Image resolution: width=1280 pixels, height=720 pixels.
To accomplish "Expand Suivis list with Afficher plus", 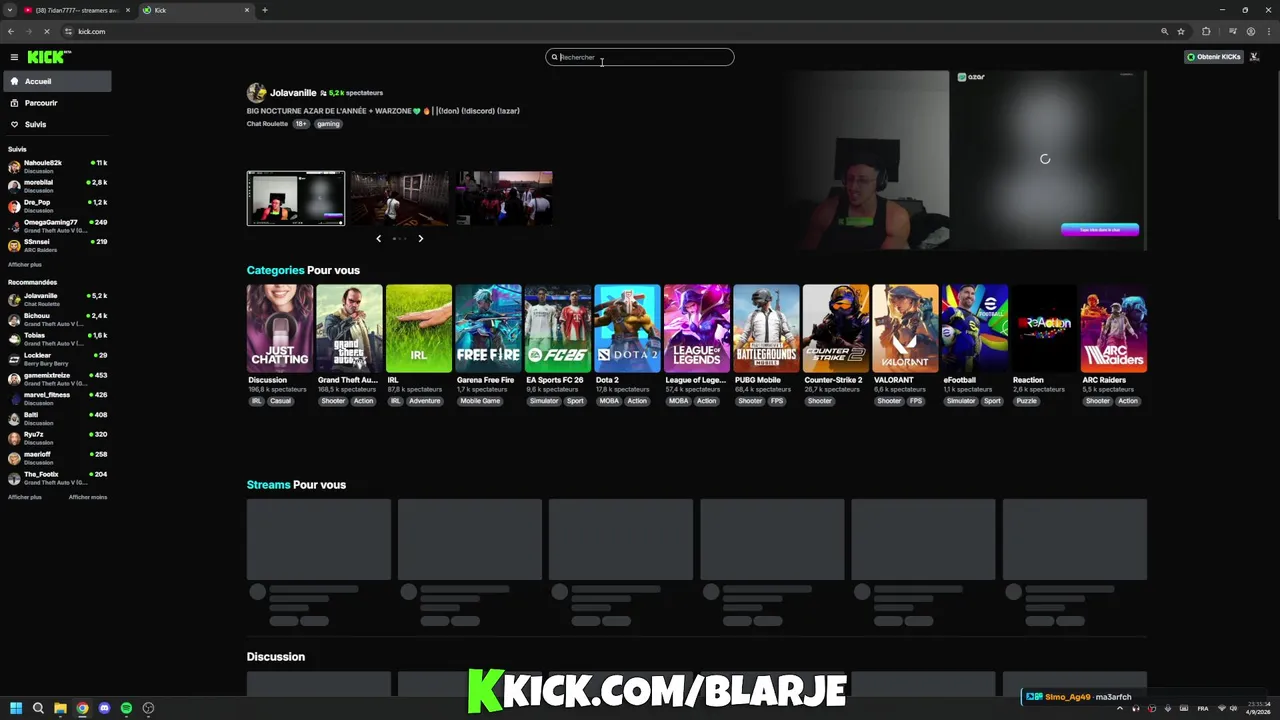I will click(25, 265).
